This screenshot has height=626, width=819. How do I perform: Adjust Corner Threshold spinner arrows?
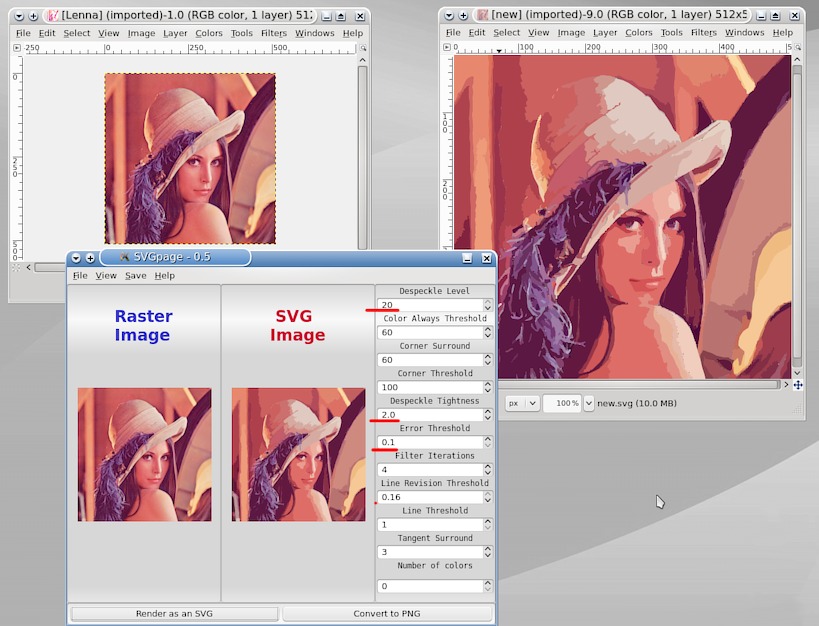click(488, 387)
